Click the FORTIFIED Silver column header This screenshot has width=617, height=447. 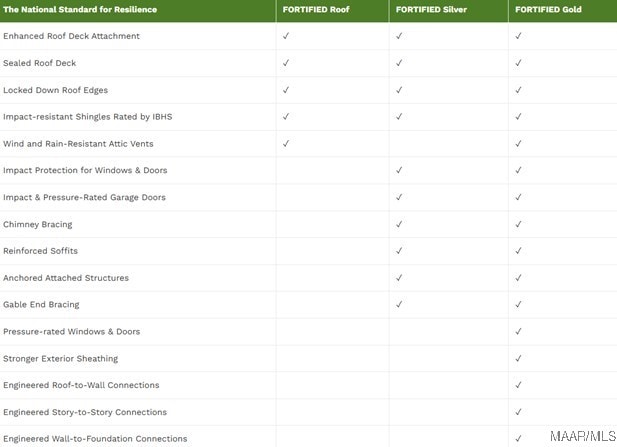431,9
